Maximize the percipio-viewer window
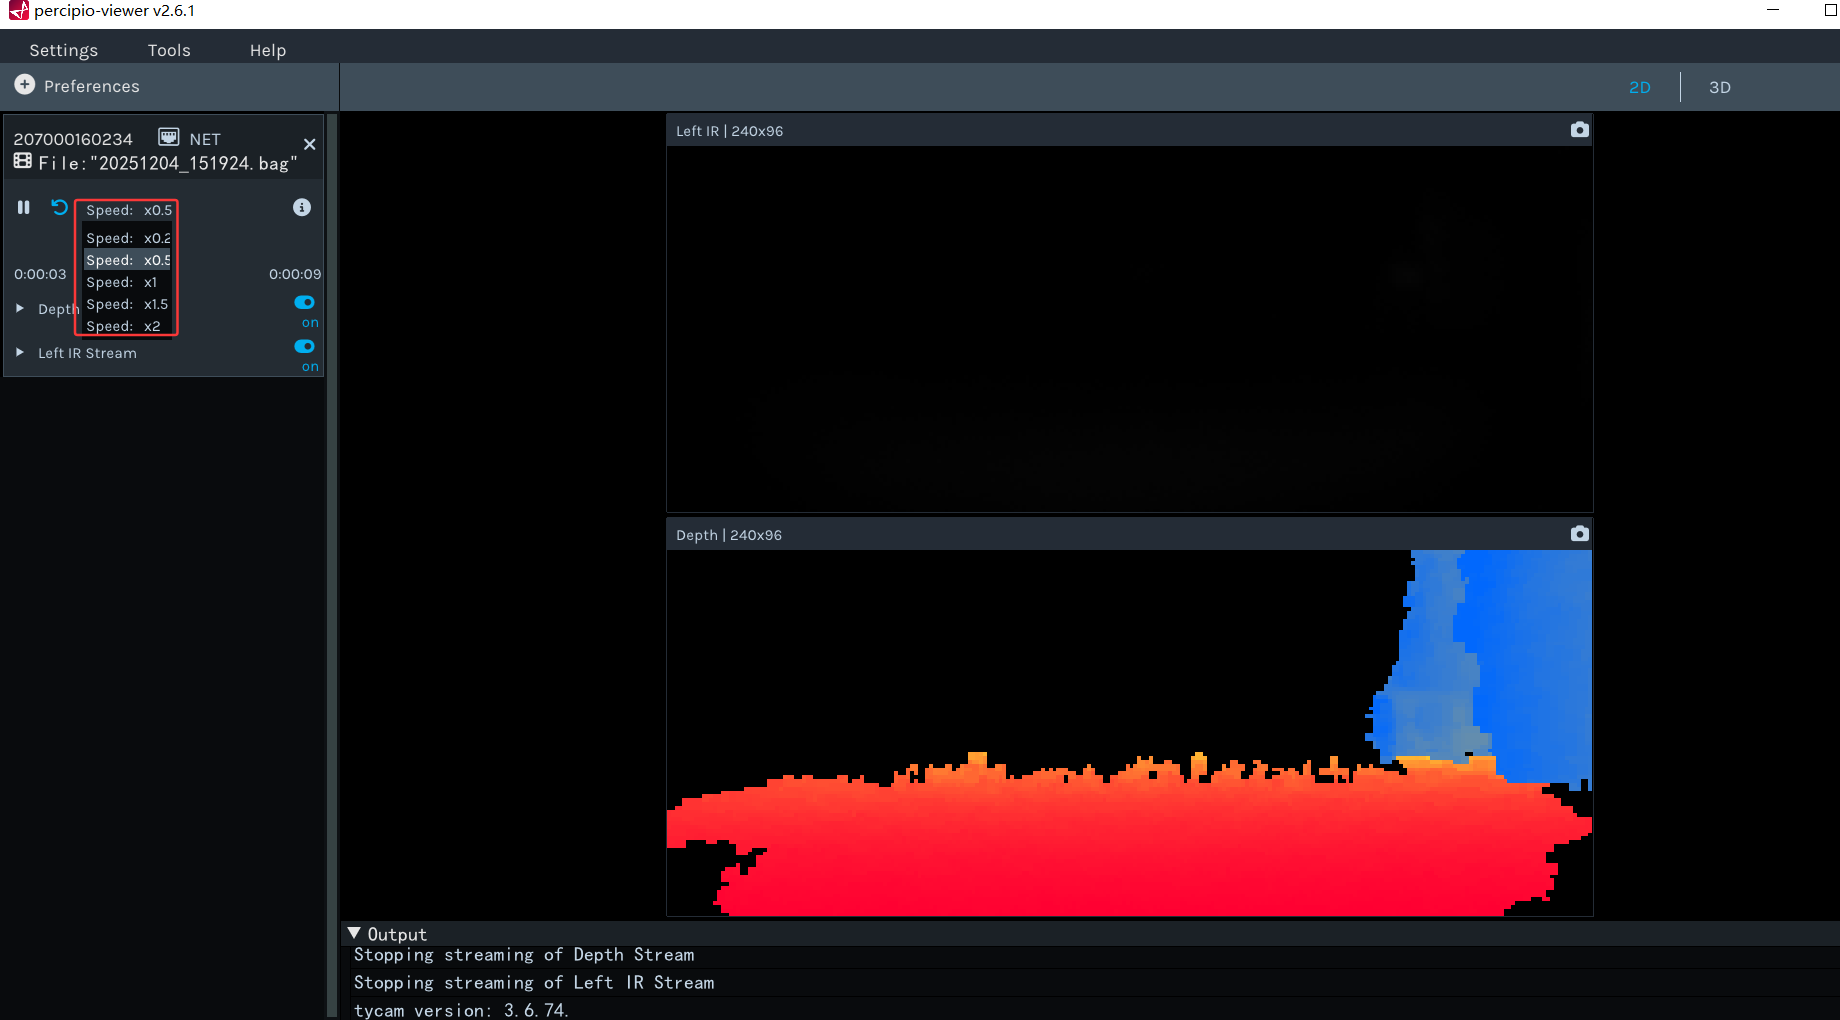This screenshot has width=1840, height=1020. coord(1830,10)
